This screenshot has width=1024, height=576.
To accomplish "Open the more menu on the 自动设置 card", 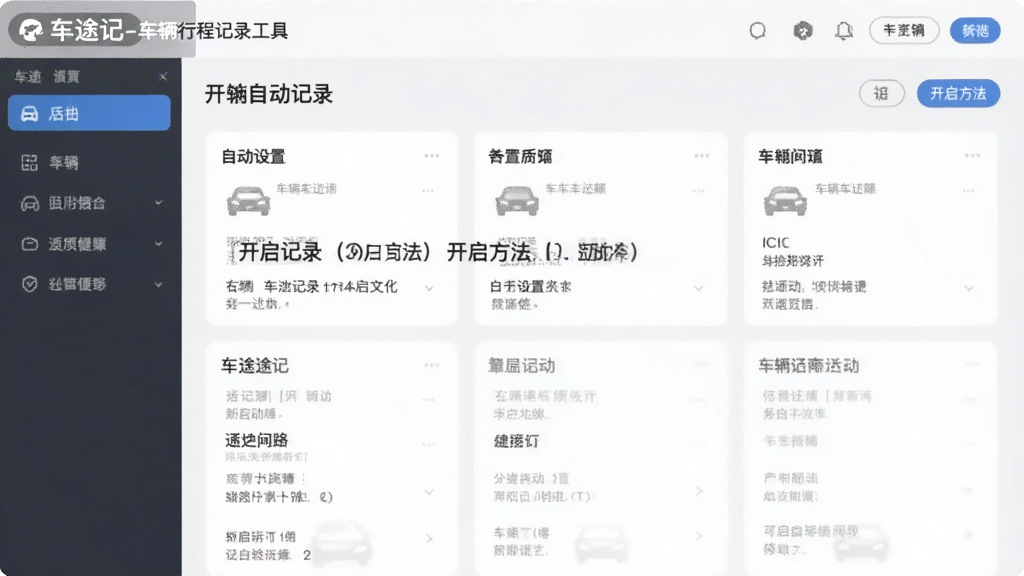I will coord(432,156).
